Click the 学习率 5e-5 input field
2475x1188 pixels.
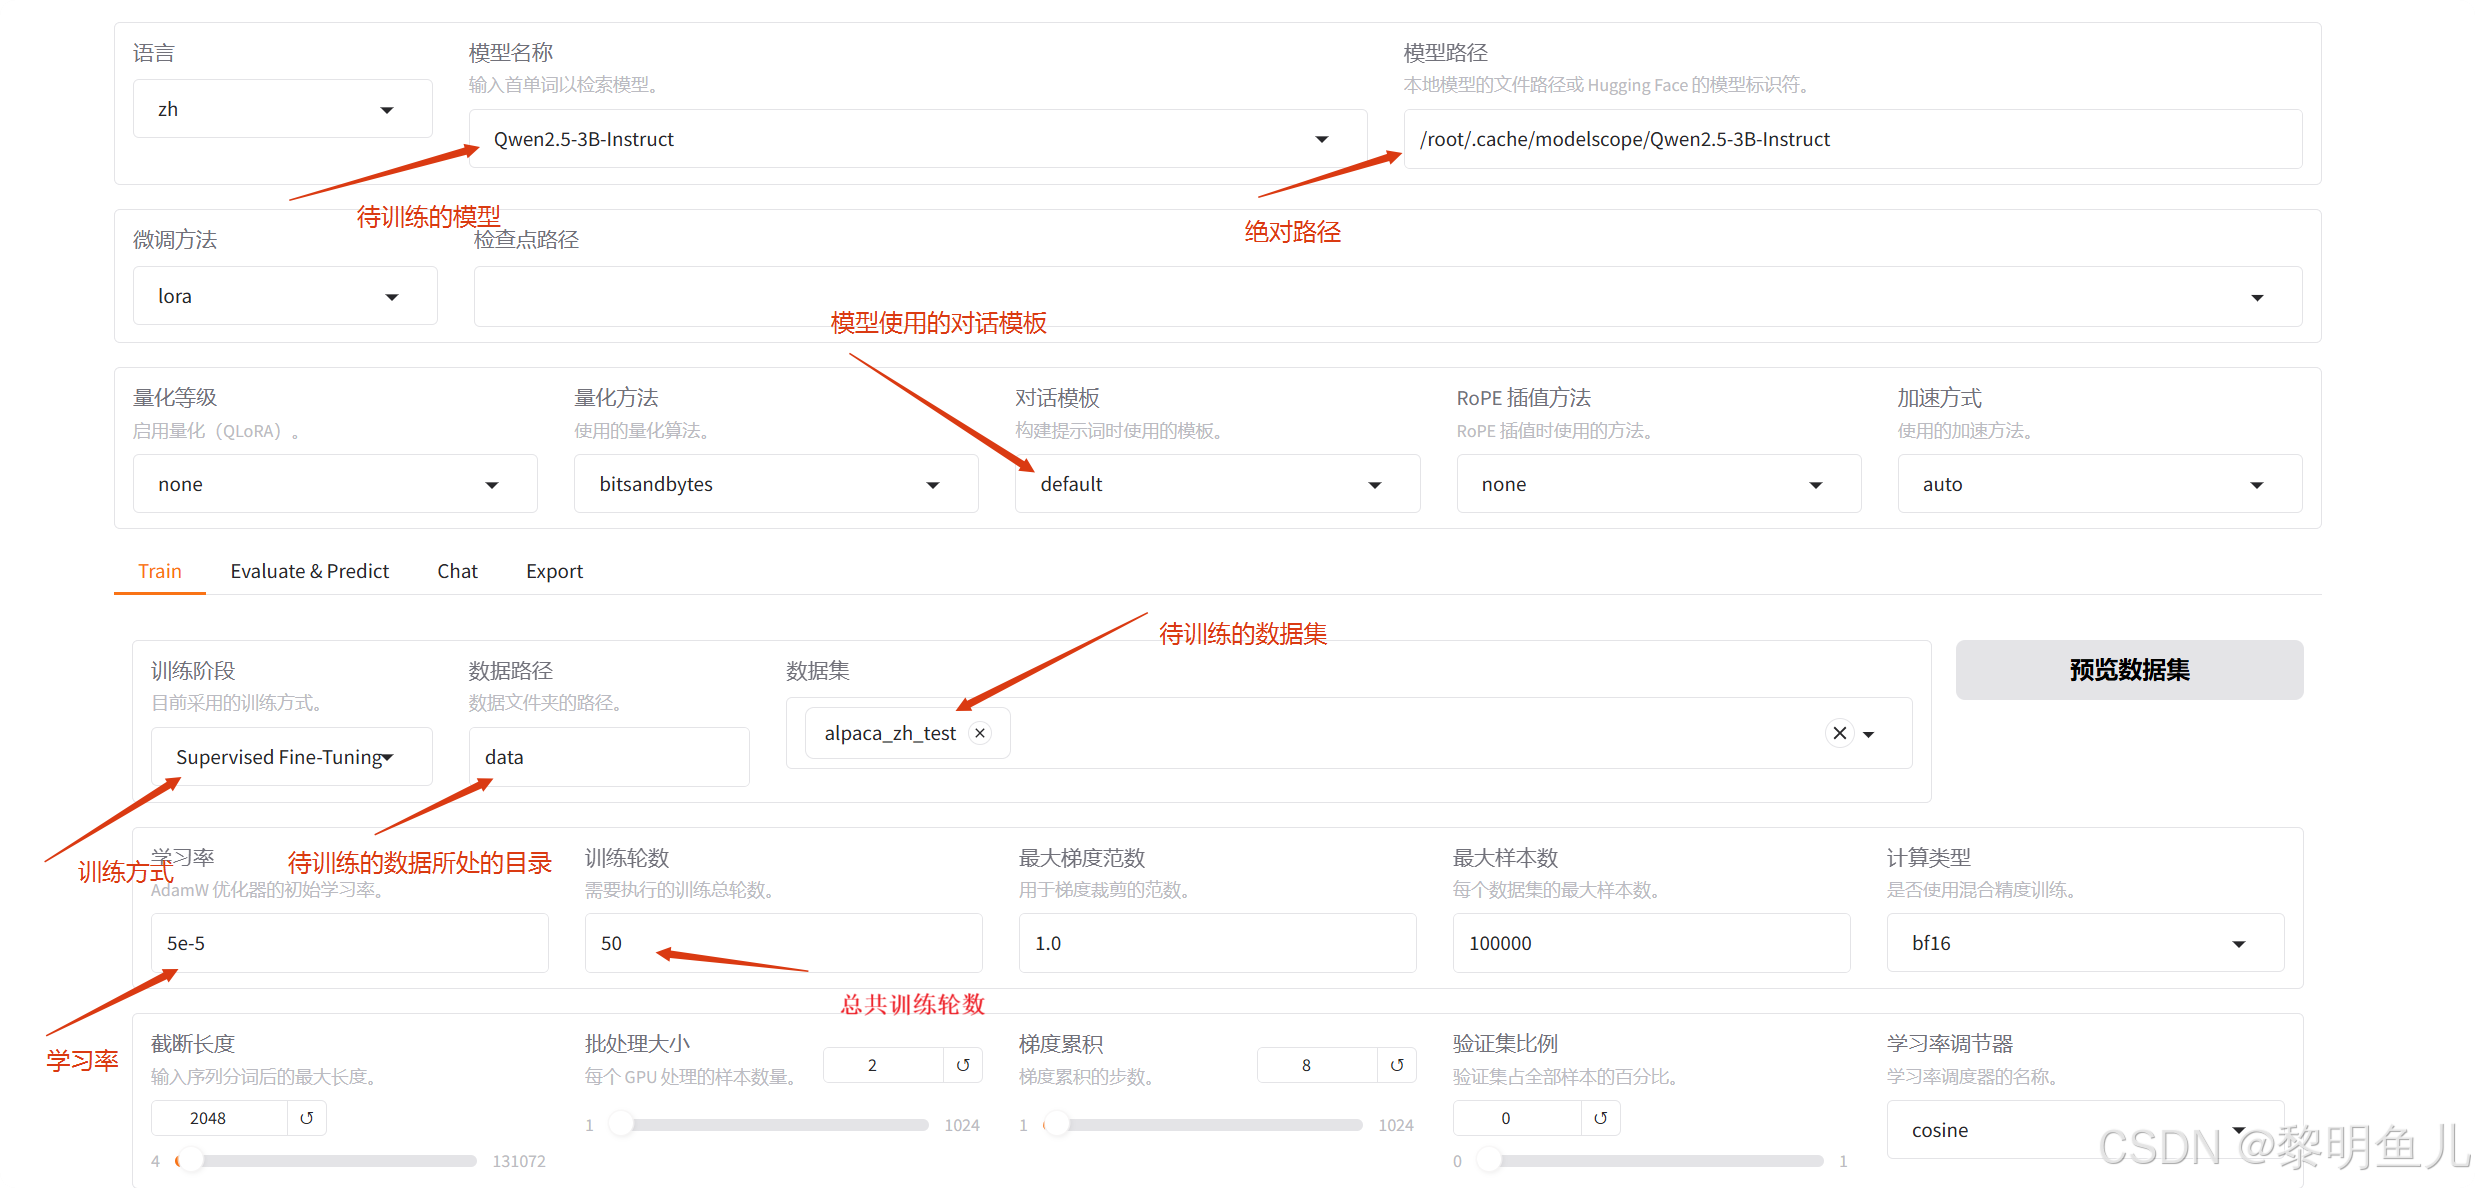(349, 943)
